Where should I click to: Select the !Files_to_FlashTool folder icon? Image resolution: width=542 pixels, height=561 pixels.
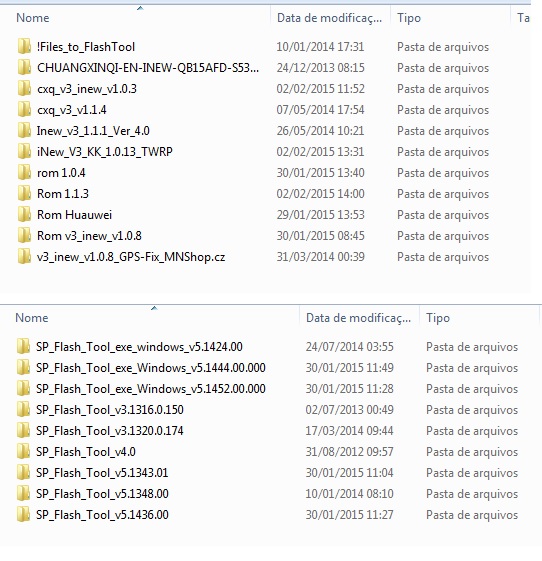(x=24, y=47)
